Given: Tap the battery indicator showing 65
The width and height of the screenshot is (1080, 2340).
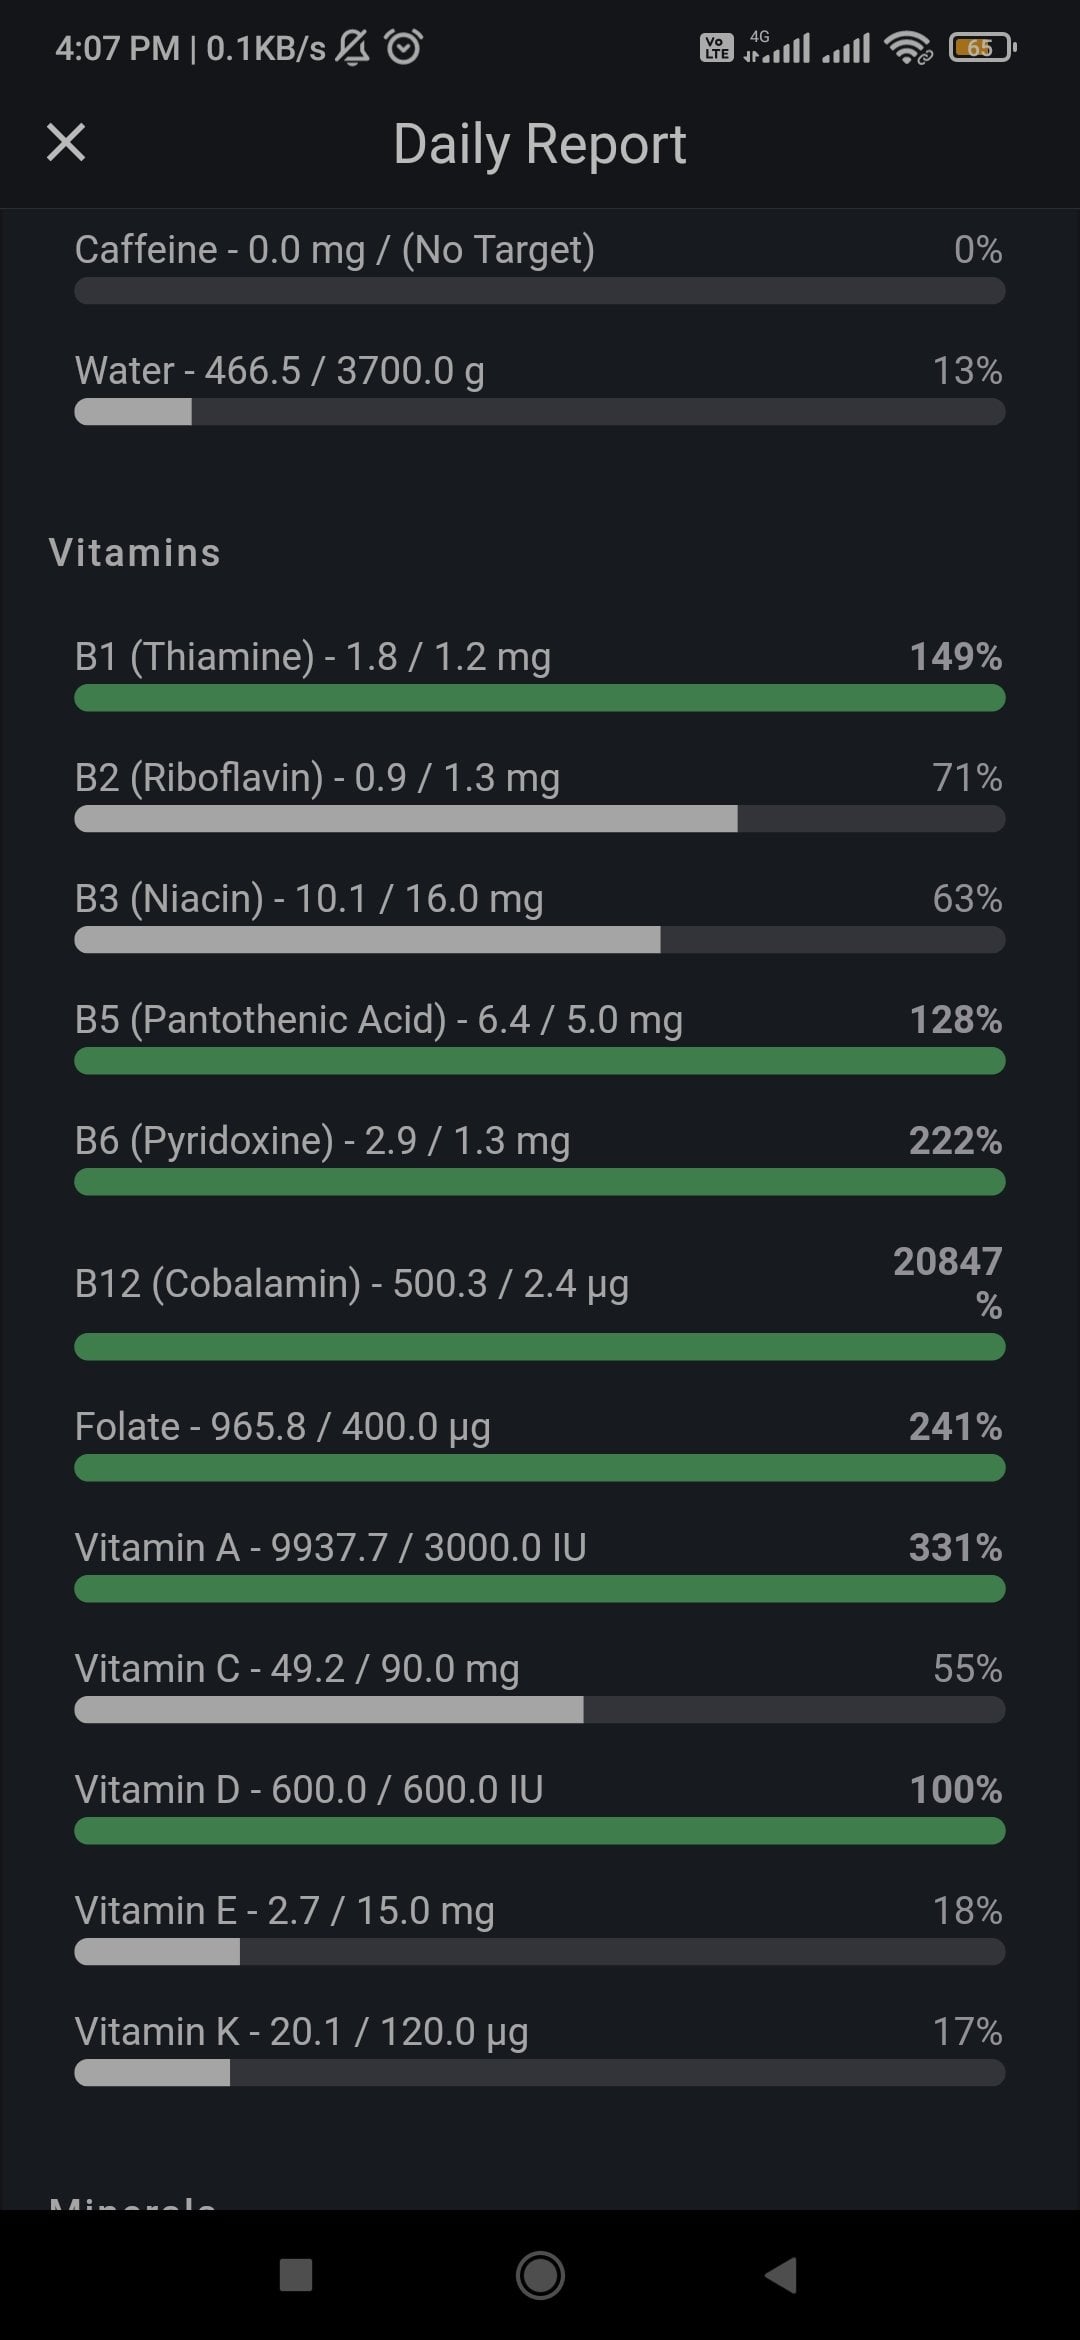Looking at the screenshot, I should (983, 47).
